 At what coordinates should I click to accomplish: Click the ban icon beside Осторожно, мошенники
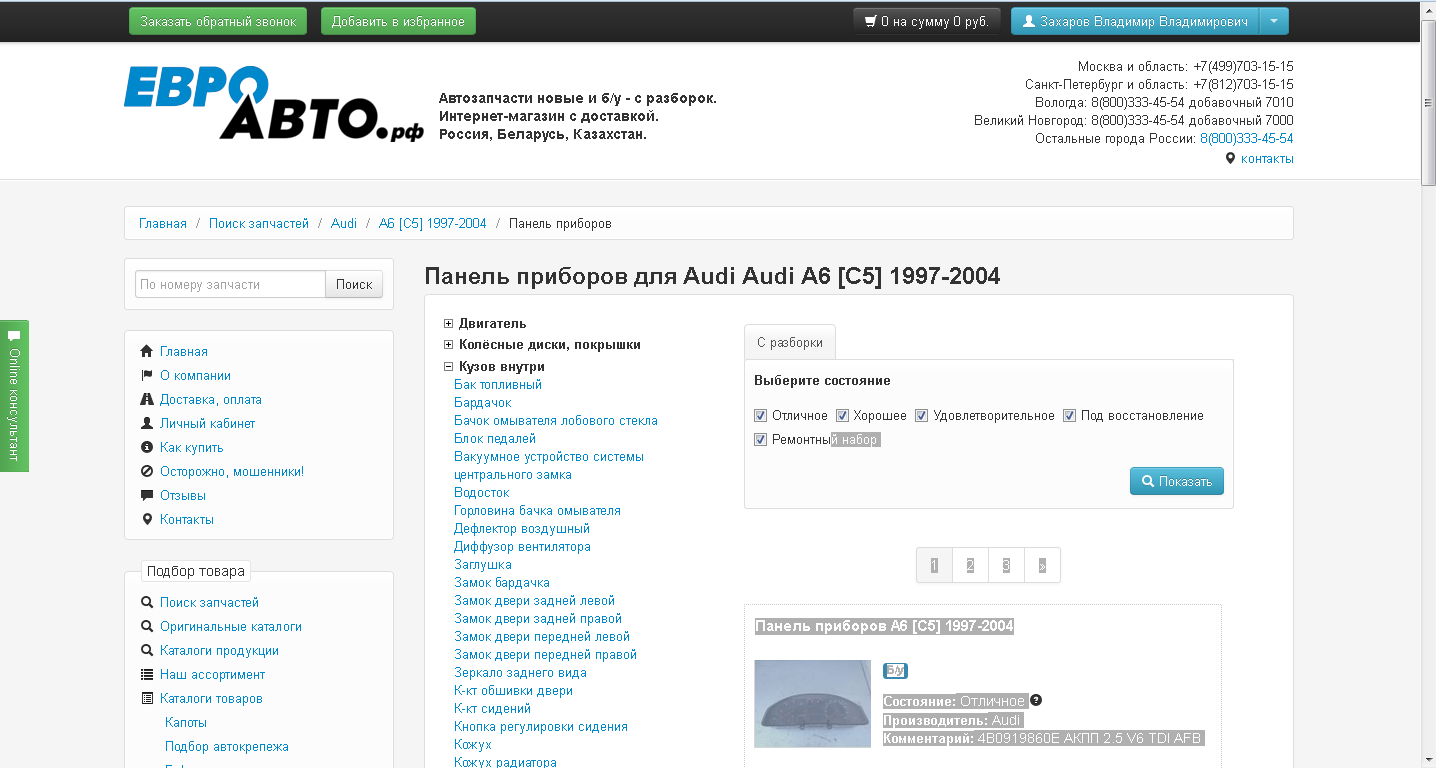[147, 471]
